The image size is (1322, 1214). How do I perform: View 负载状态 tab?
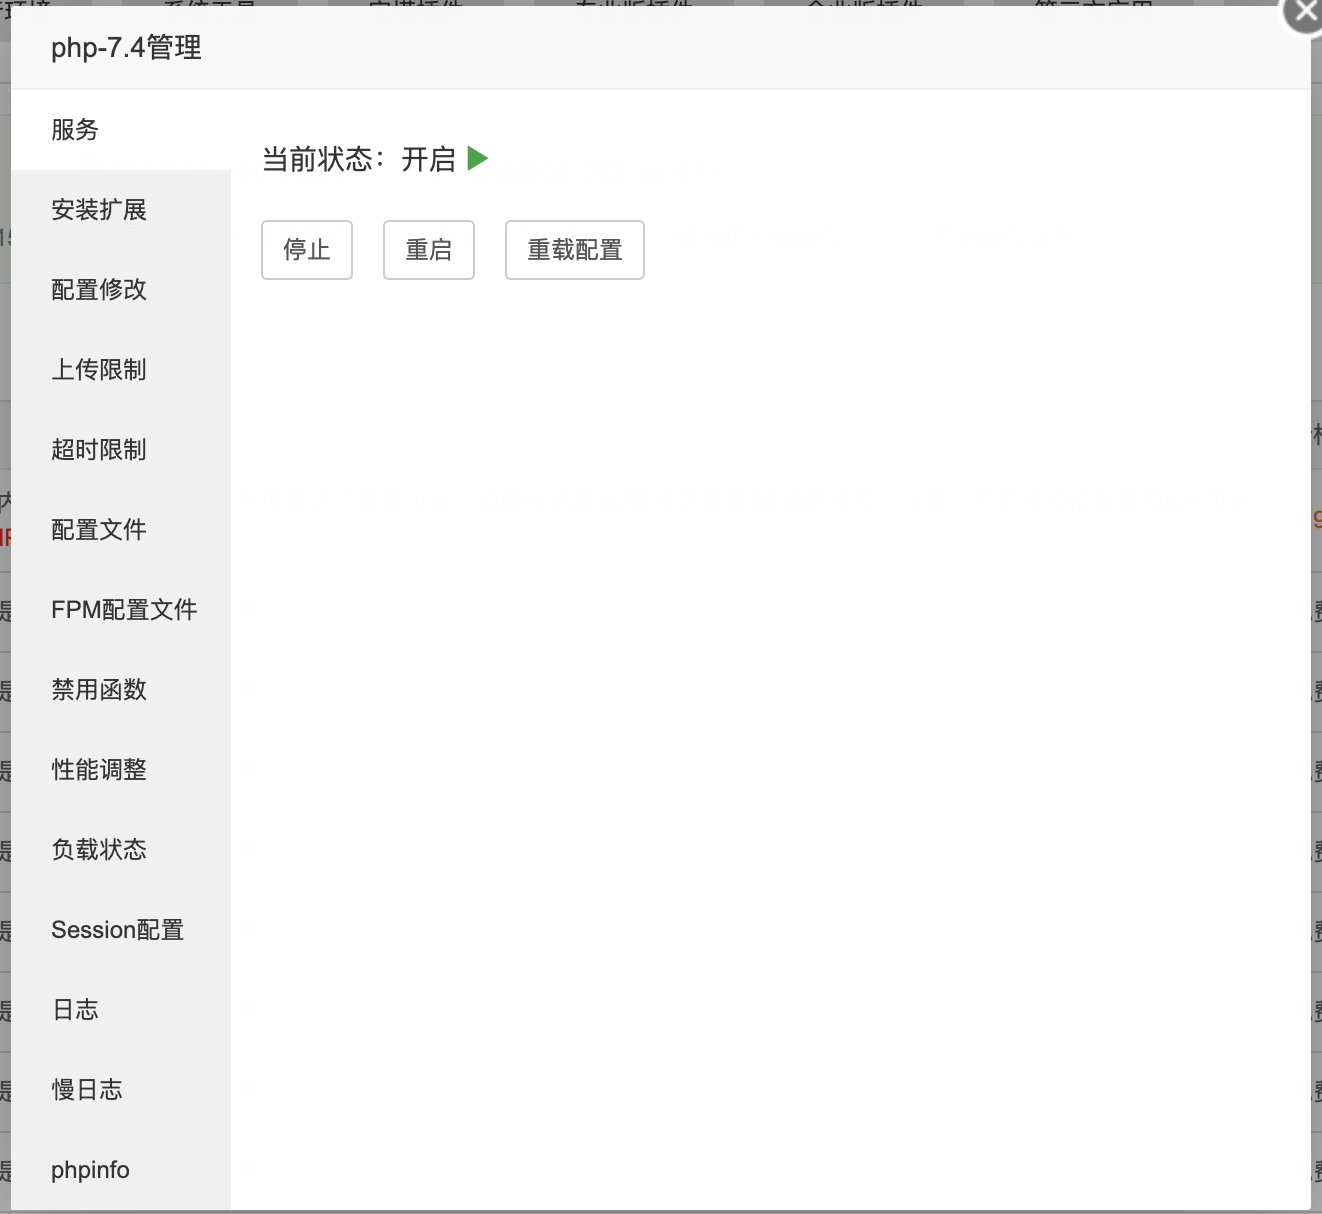[121, 850]
